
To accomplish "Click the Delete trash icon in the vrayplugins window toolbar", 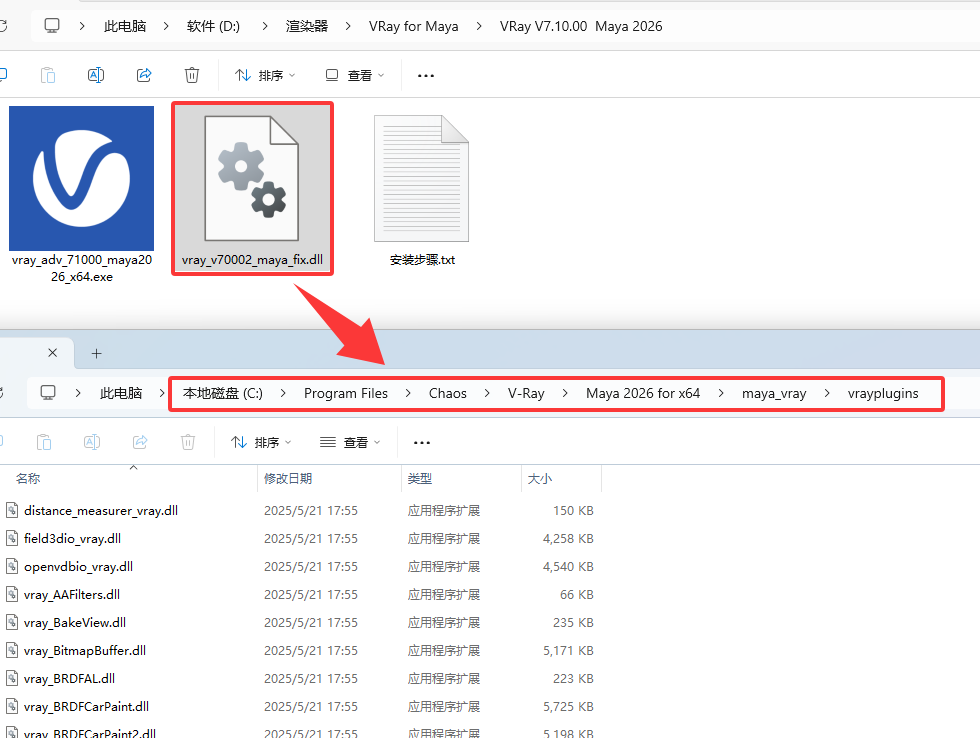I will tap(188, 442).
